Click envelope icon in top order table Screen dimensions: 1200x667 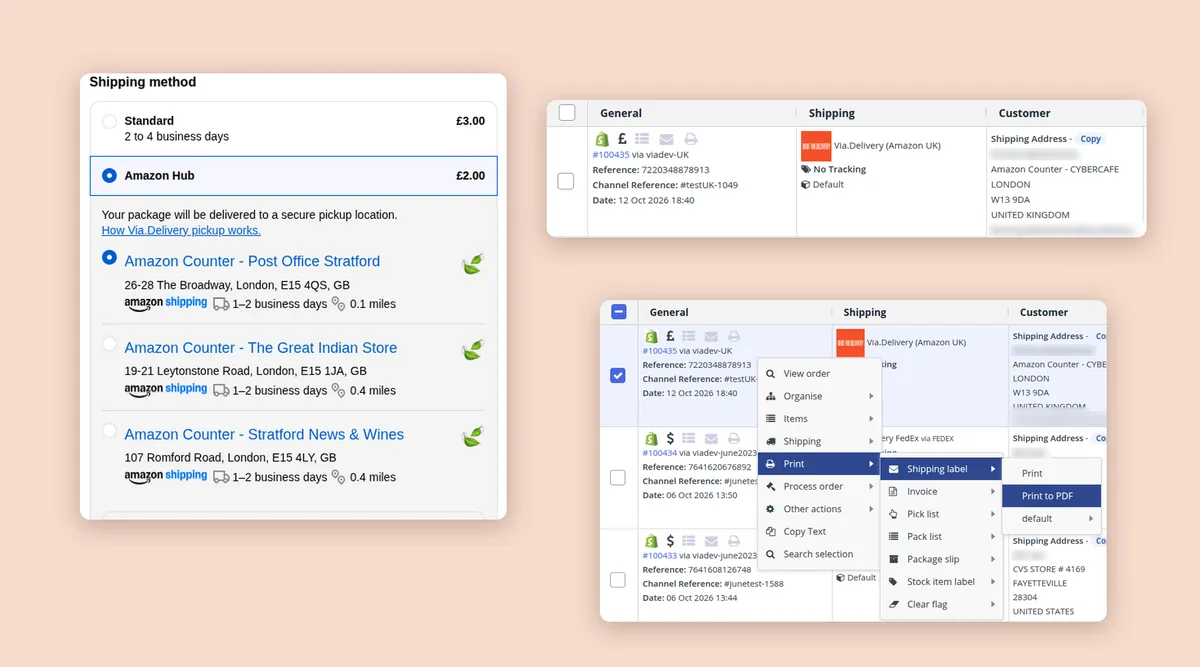tap(666, 140)
